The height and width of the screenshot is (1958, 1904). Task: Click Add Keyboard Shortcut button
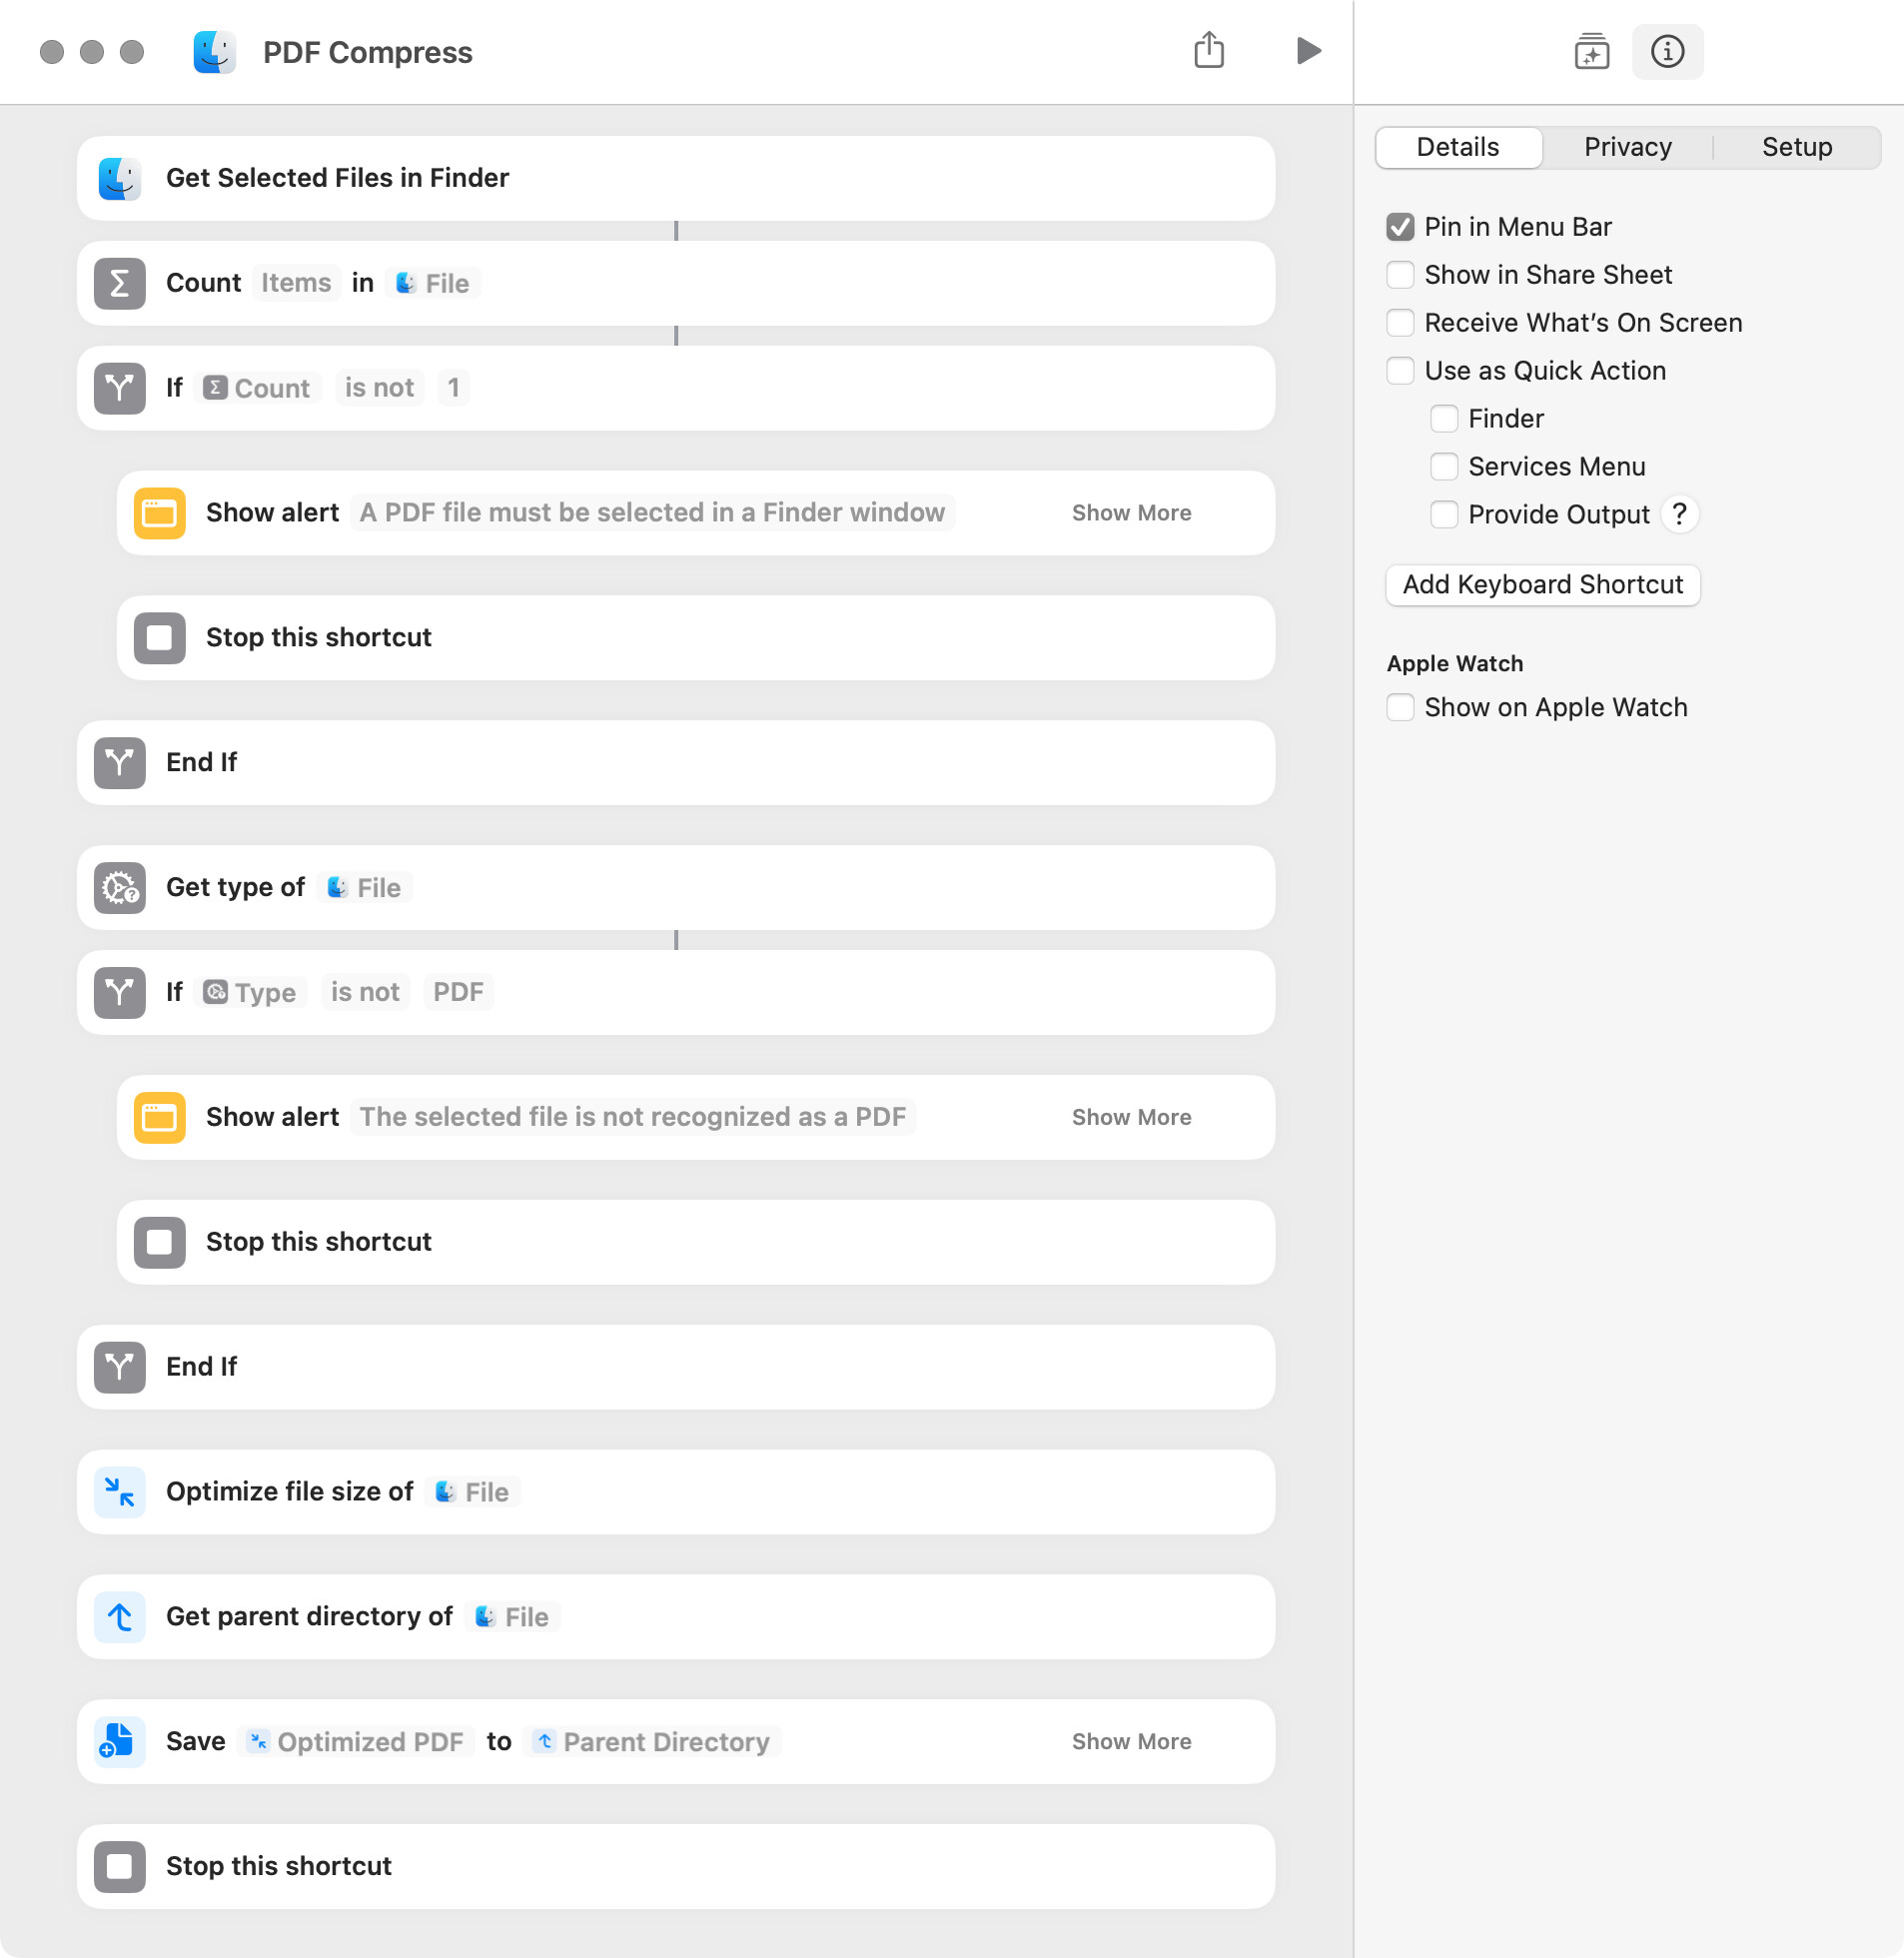pos(1542,585)
